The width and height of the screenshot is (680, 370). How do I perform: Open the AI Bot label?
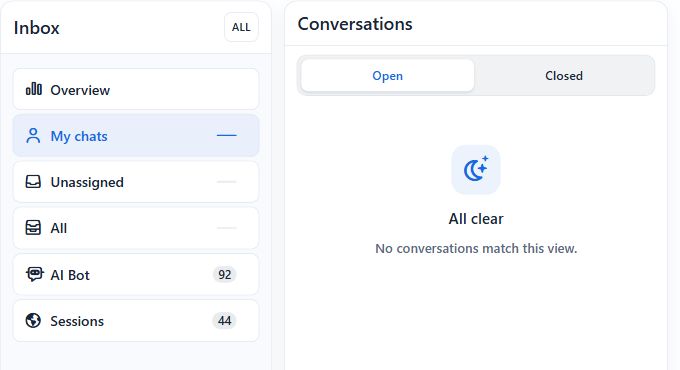click(x=70, y=275)
